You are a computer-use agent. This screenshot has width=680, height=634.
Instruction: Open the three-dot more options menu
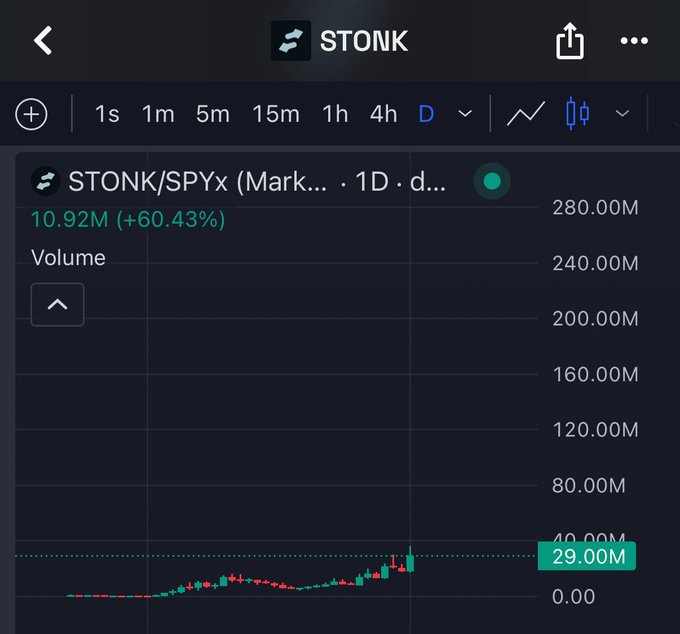pos(634,41)
